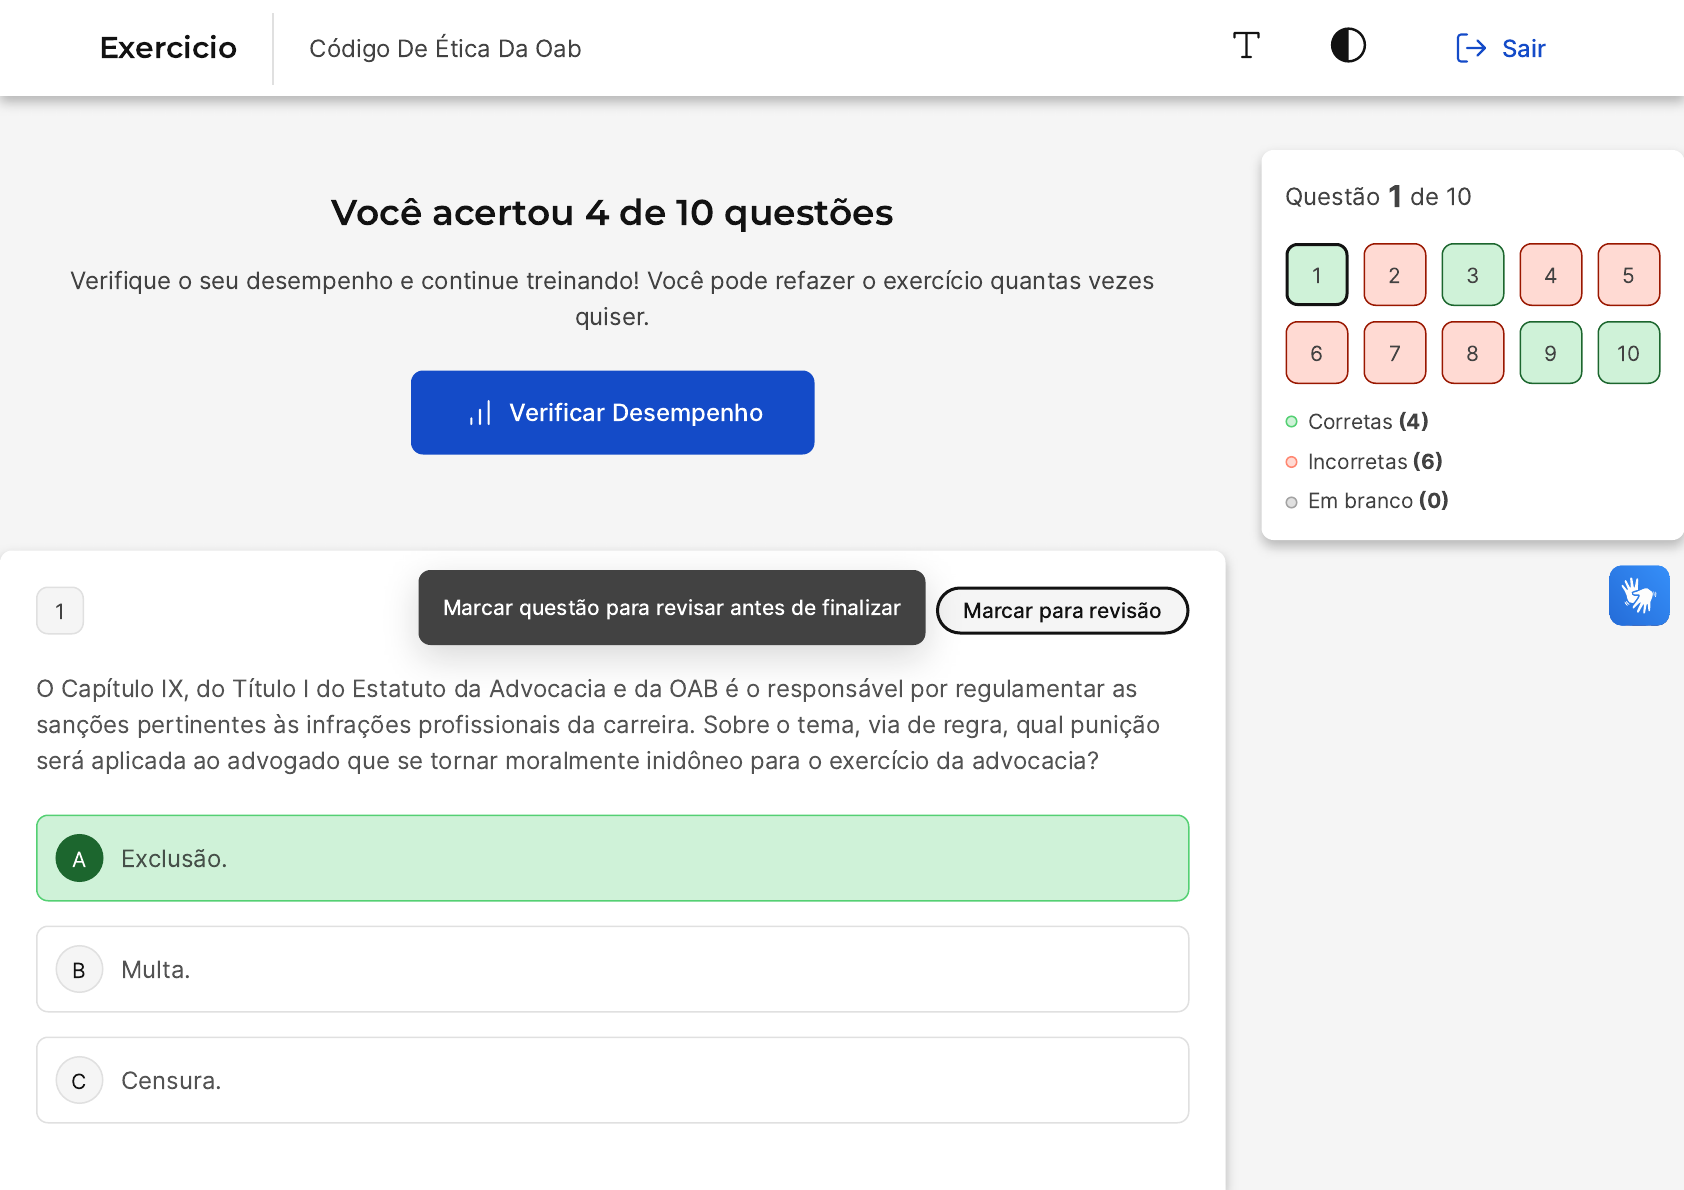The height and width of the screenshot is (1190, 1684).
Task: Click the Sair exit icon
Action: [1470, 48]
